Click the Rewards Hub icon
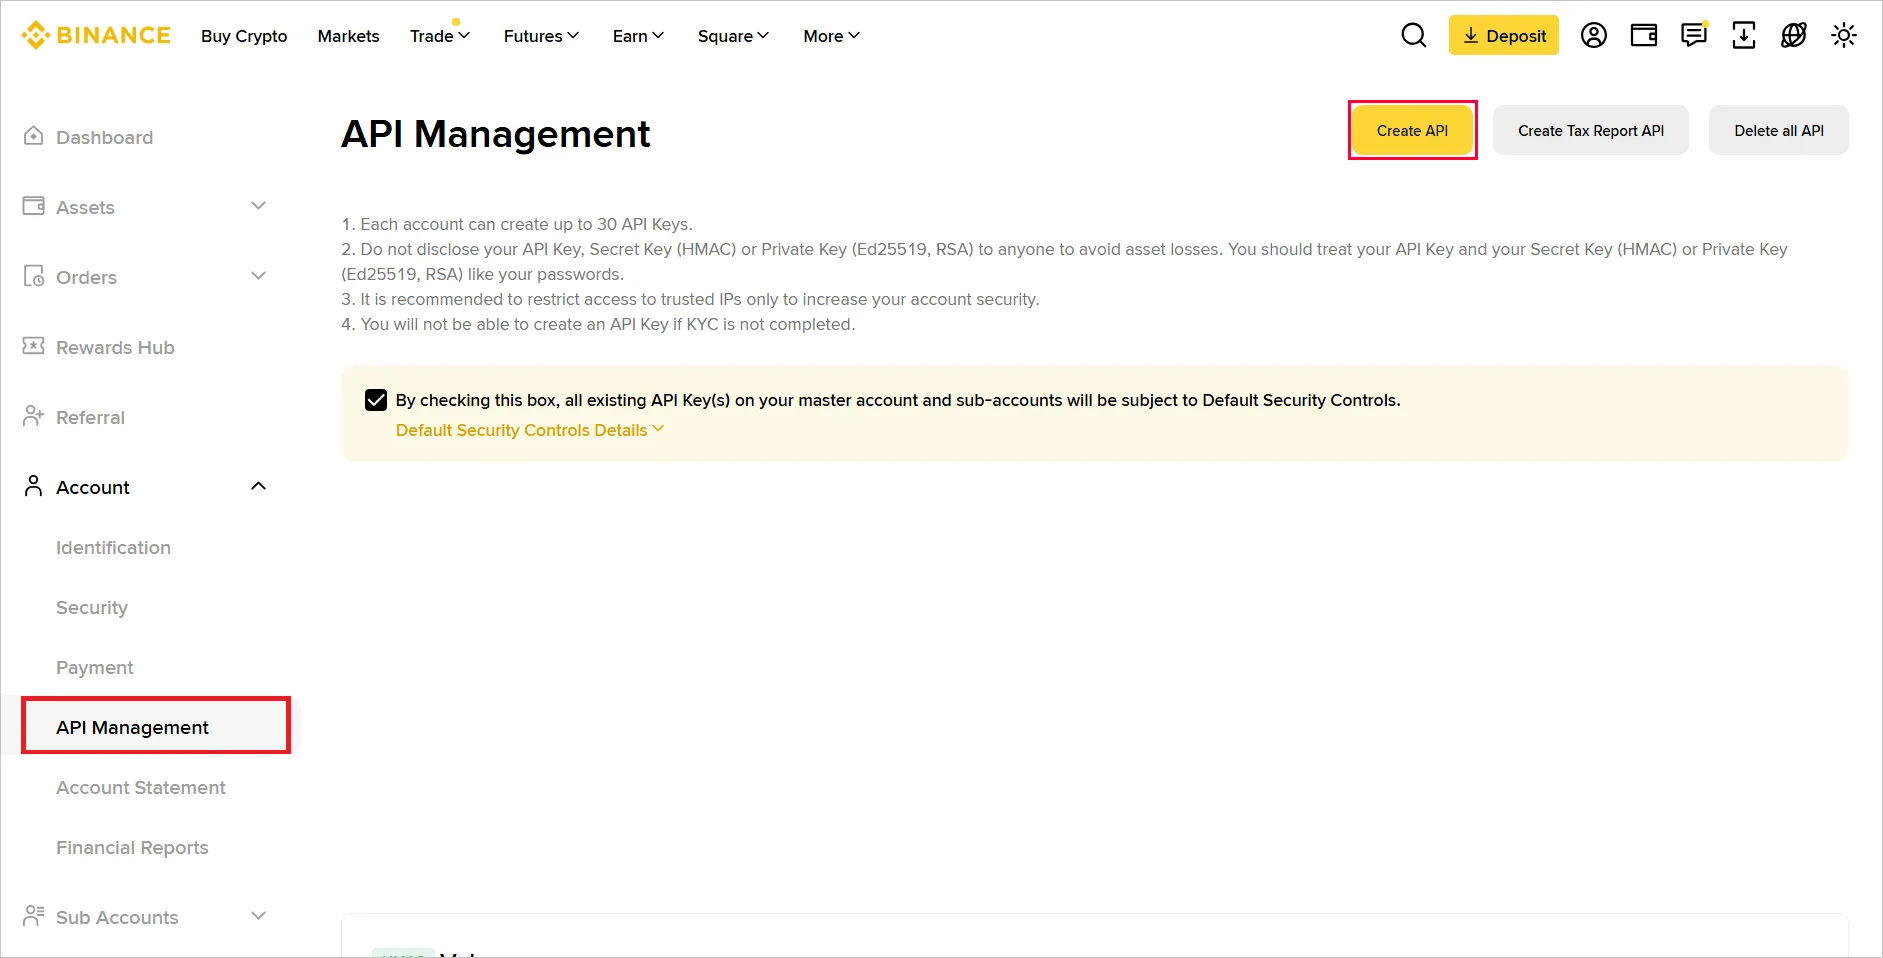1883x958 pixels. point(33,346)
